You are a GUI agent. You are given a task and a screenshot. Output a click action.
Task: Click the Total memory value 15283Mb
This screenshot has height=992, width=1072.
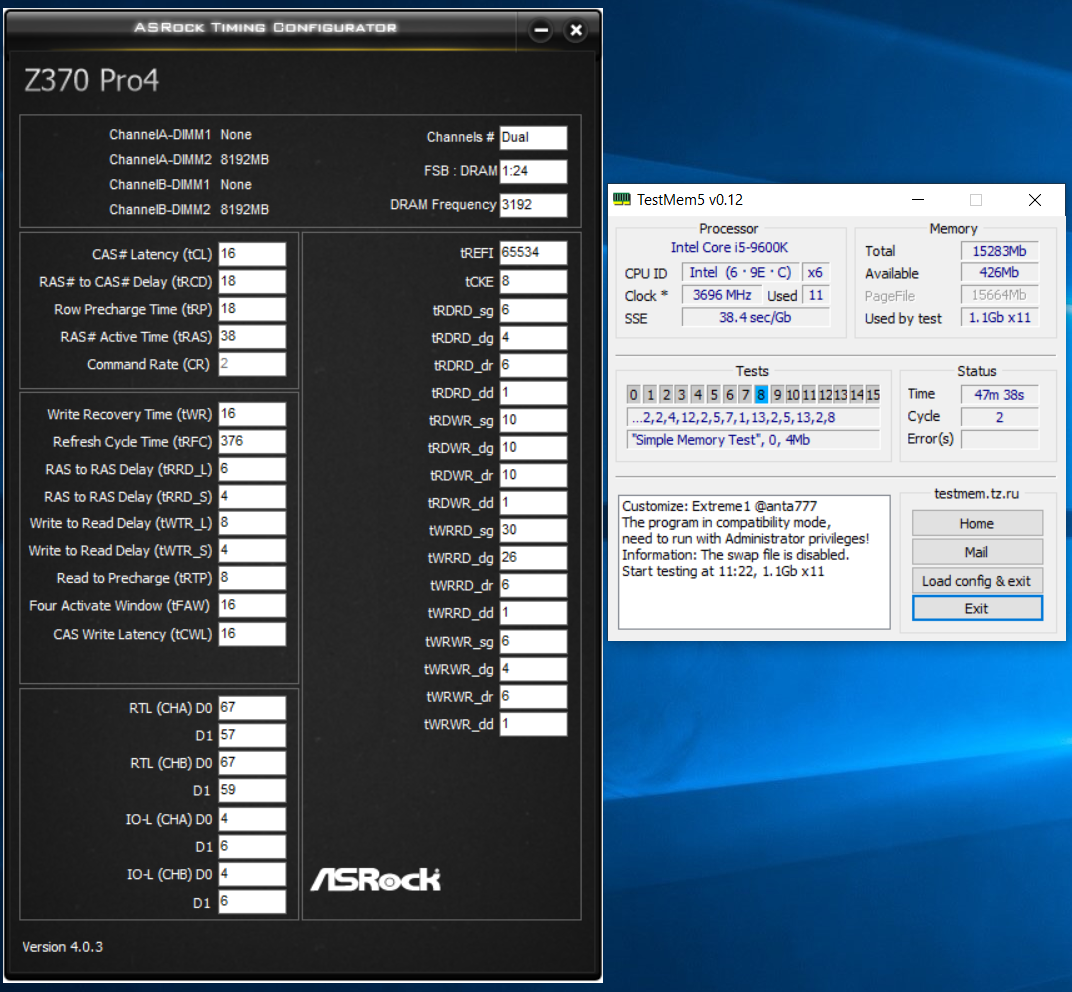pos(1000,251)
